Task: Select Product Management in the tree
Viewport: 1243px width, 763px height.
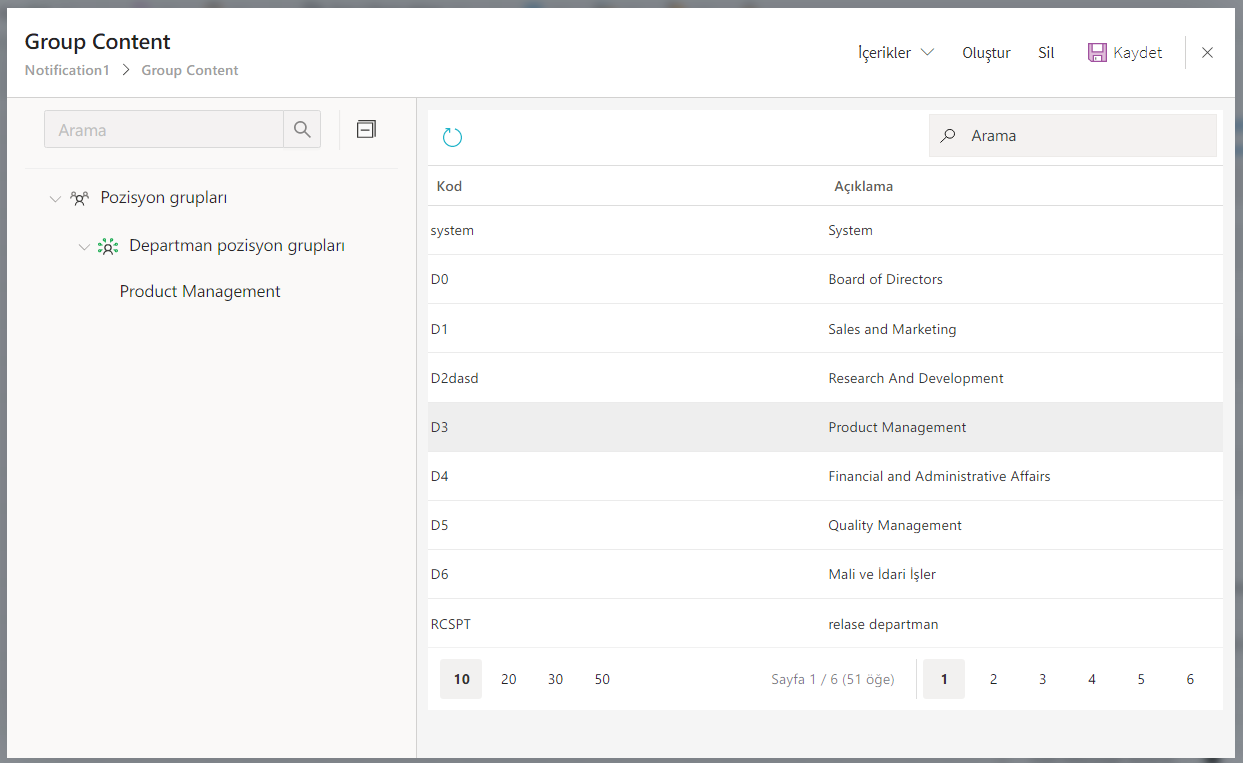Action: point(200,292)
